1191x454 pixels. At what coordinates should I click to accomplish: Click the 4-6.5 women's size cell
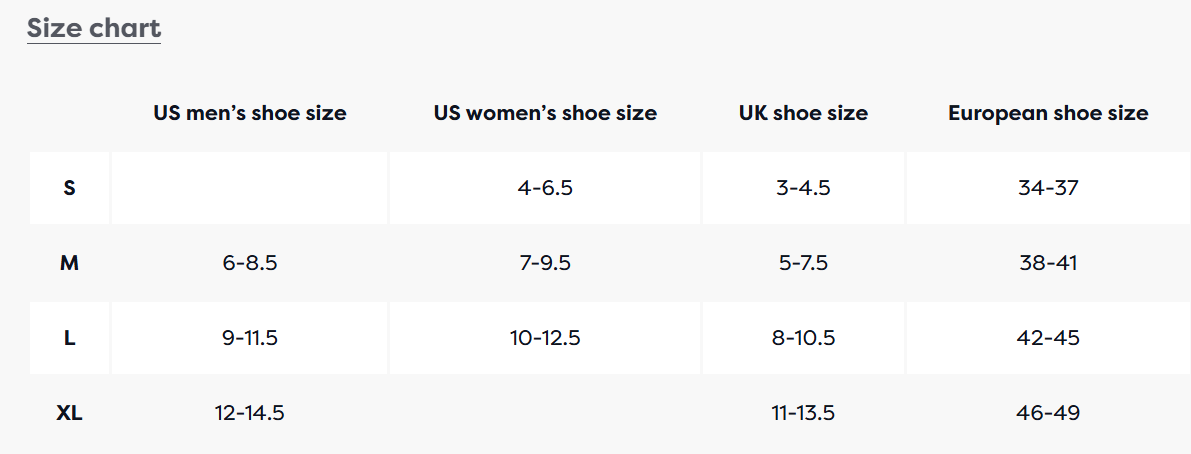pyautogui.click(x=545, y=188)
